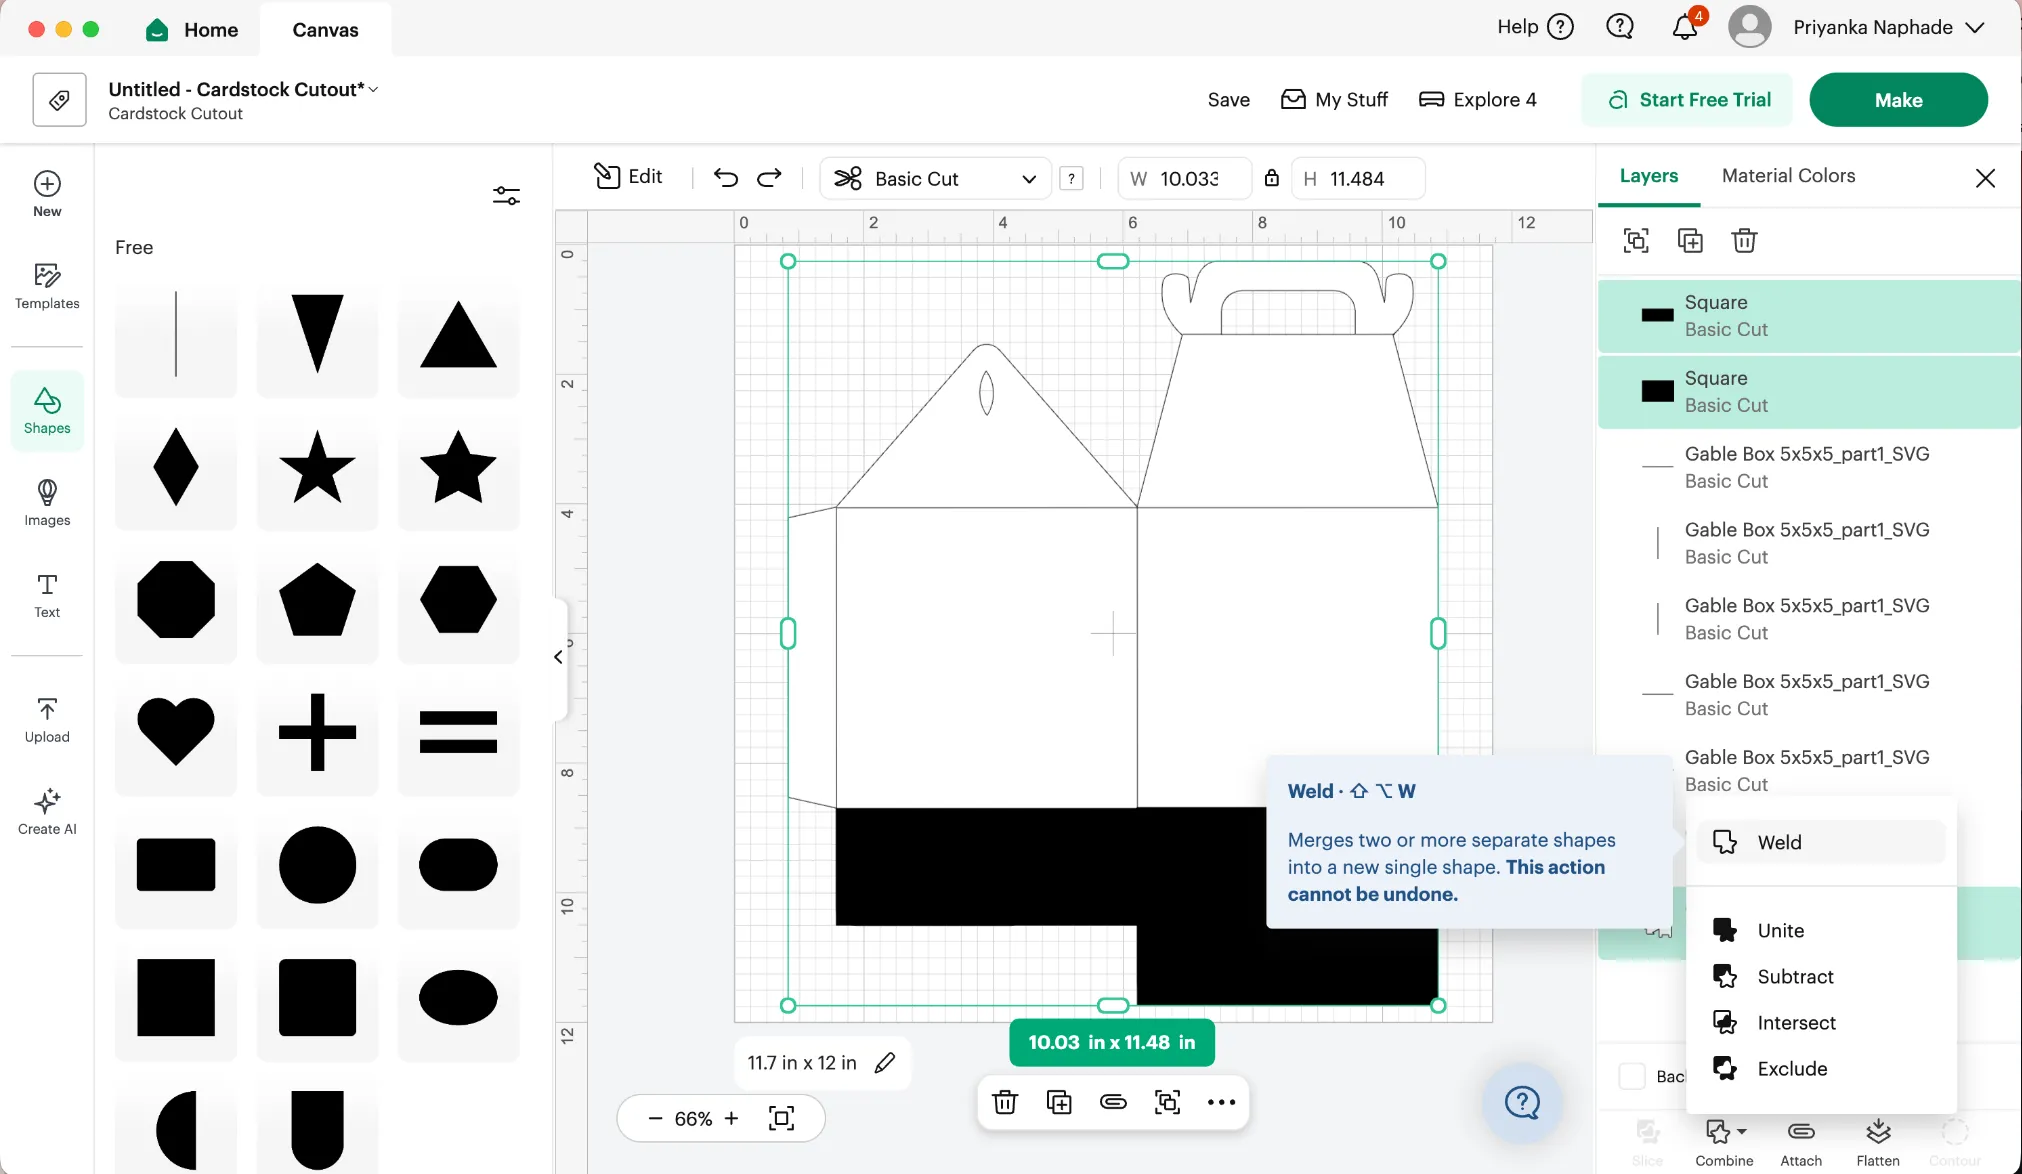This screenshot has width=2022, height=1174.
Task: Click the operation type help question mark
Action: coord(1071,179)
